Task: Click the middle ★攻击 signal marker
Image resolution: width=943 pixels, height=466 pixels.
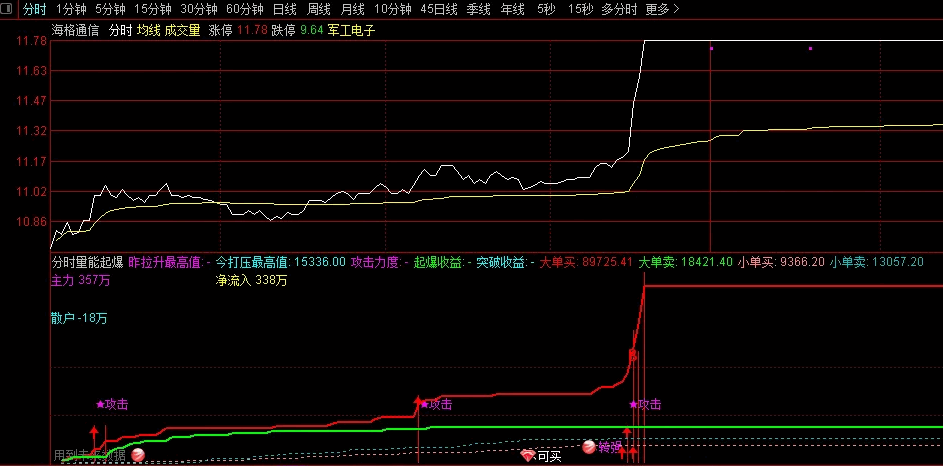Action: (436, 405)
